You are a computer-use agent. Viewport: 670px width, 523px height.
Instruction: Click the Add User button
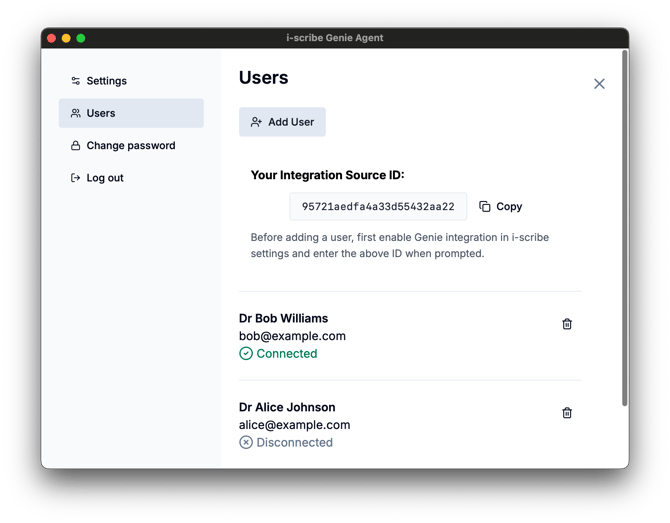click(x=282, y=122)
